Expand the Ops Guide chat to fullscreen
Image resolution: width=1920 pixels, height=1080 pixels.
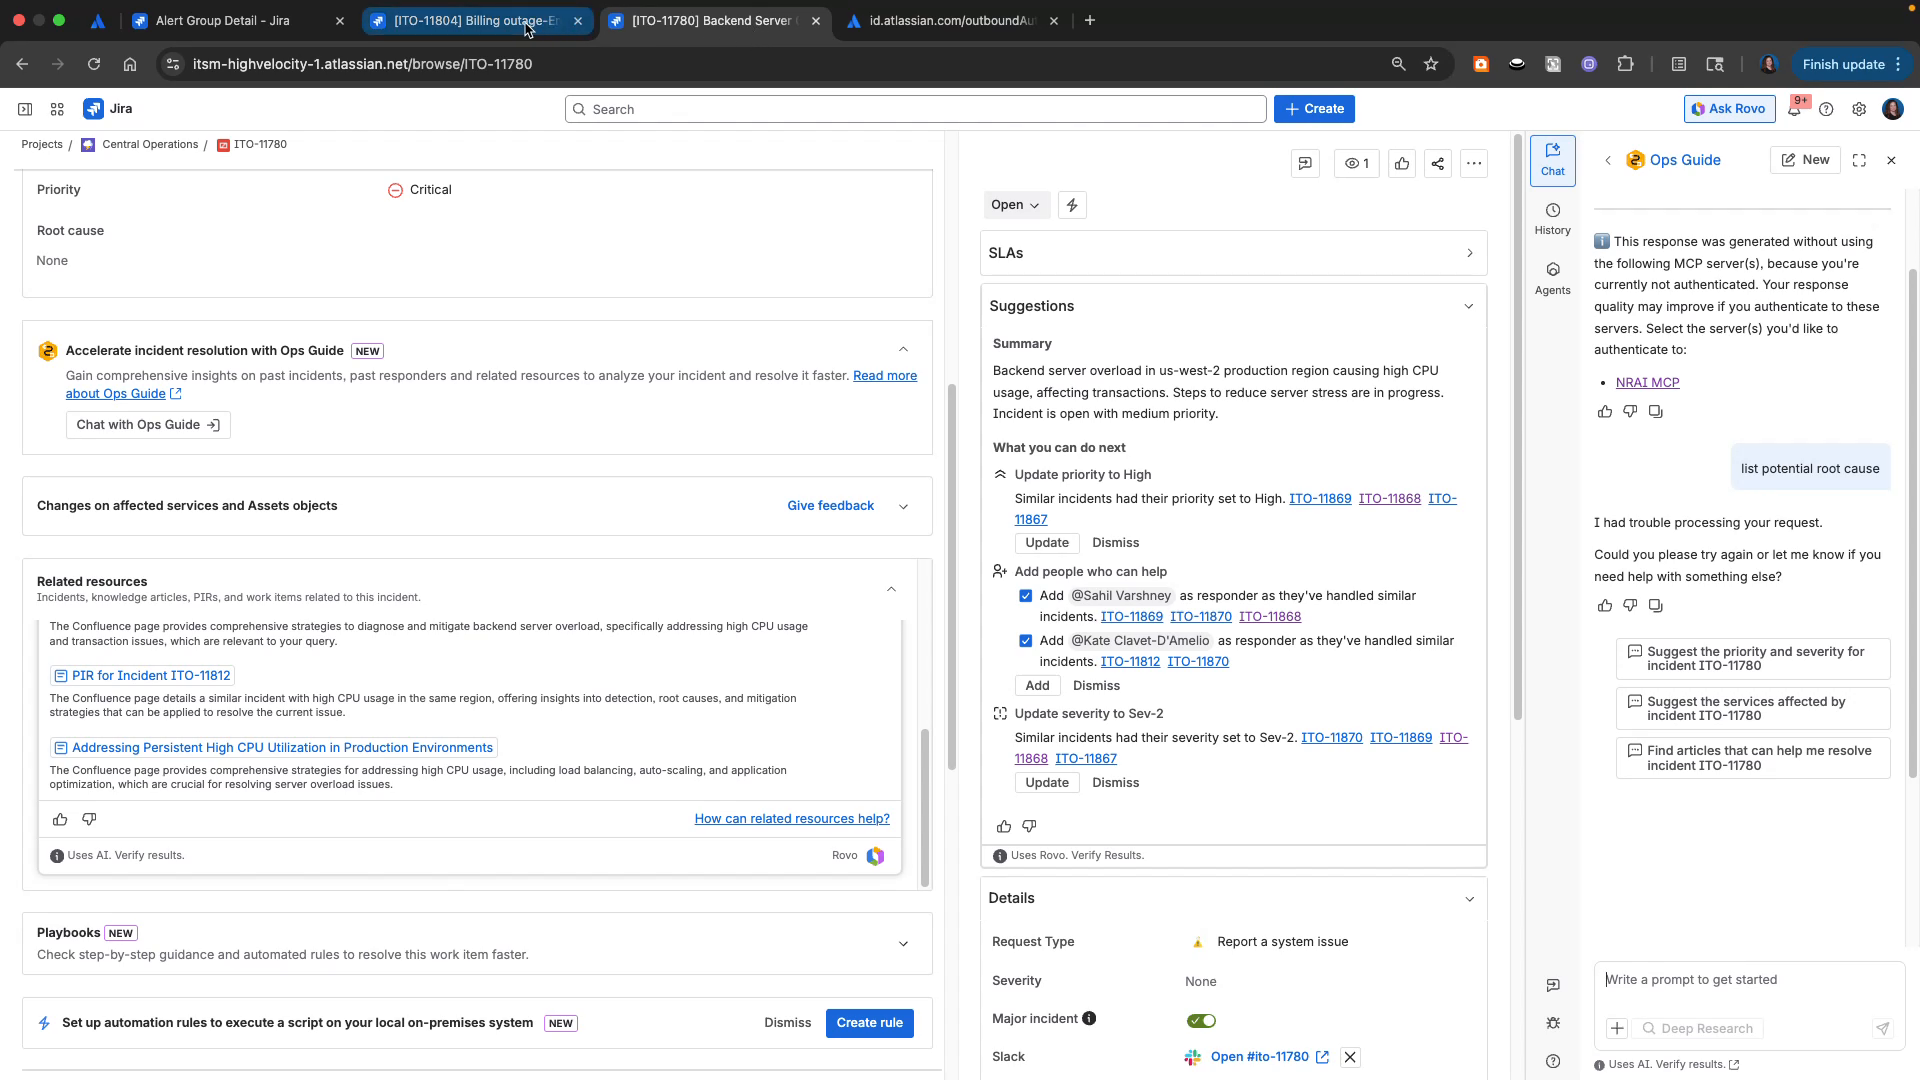click(x=1860, y=160)
